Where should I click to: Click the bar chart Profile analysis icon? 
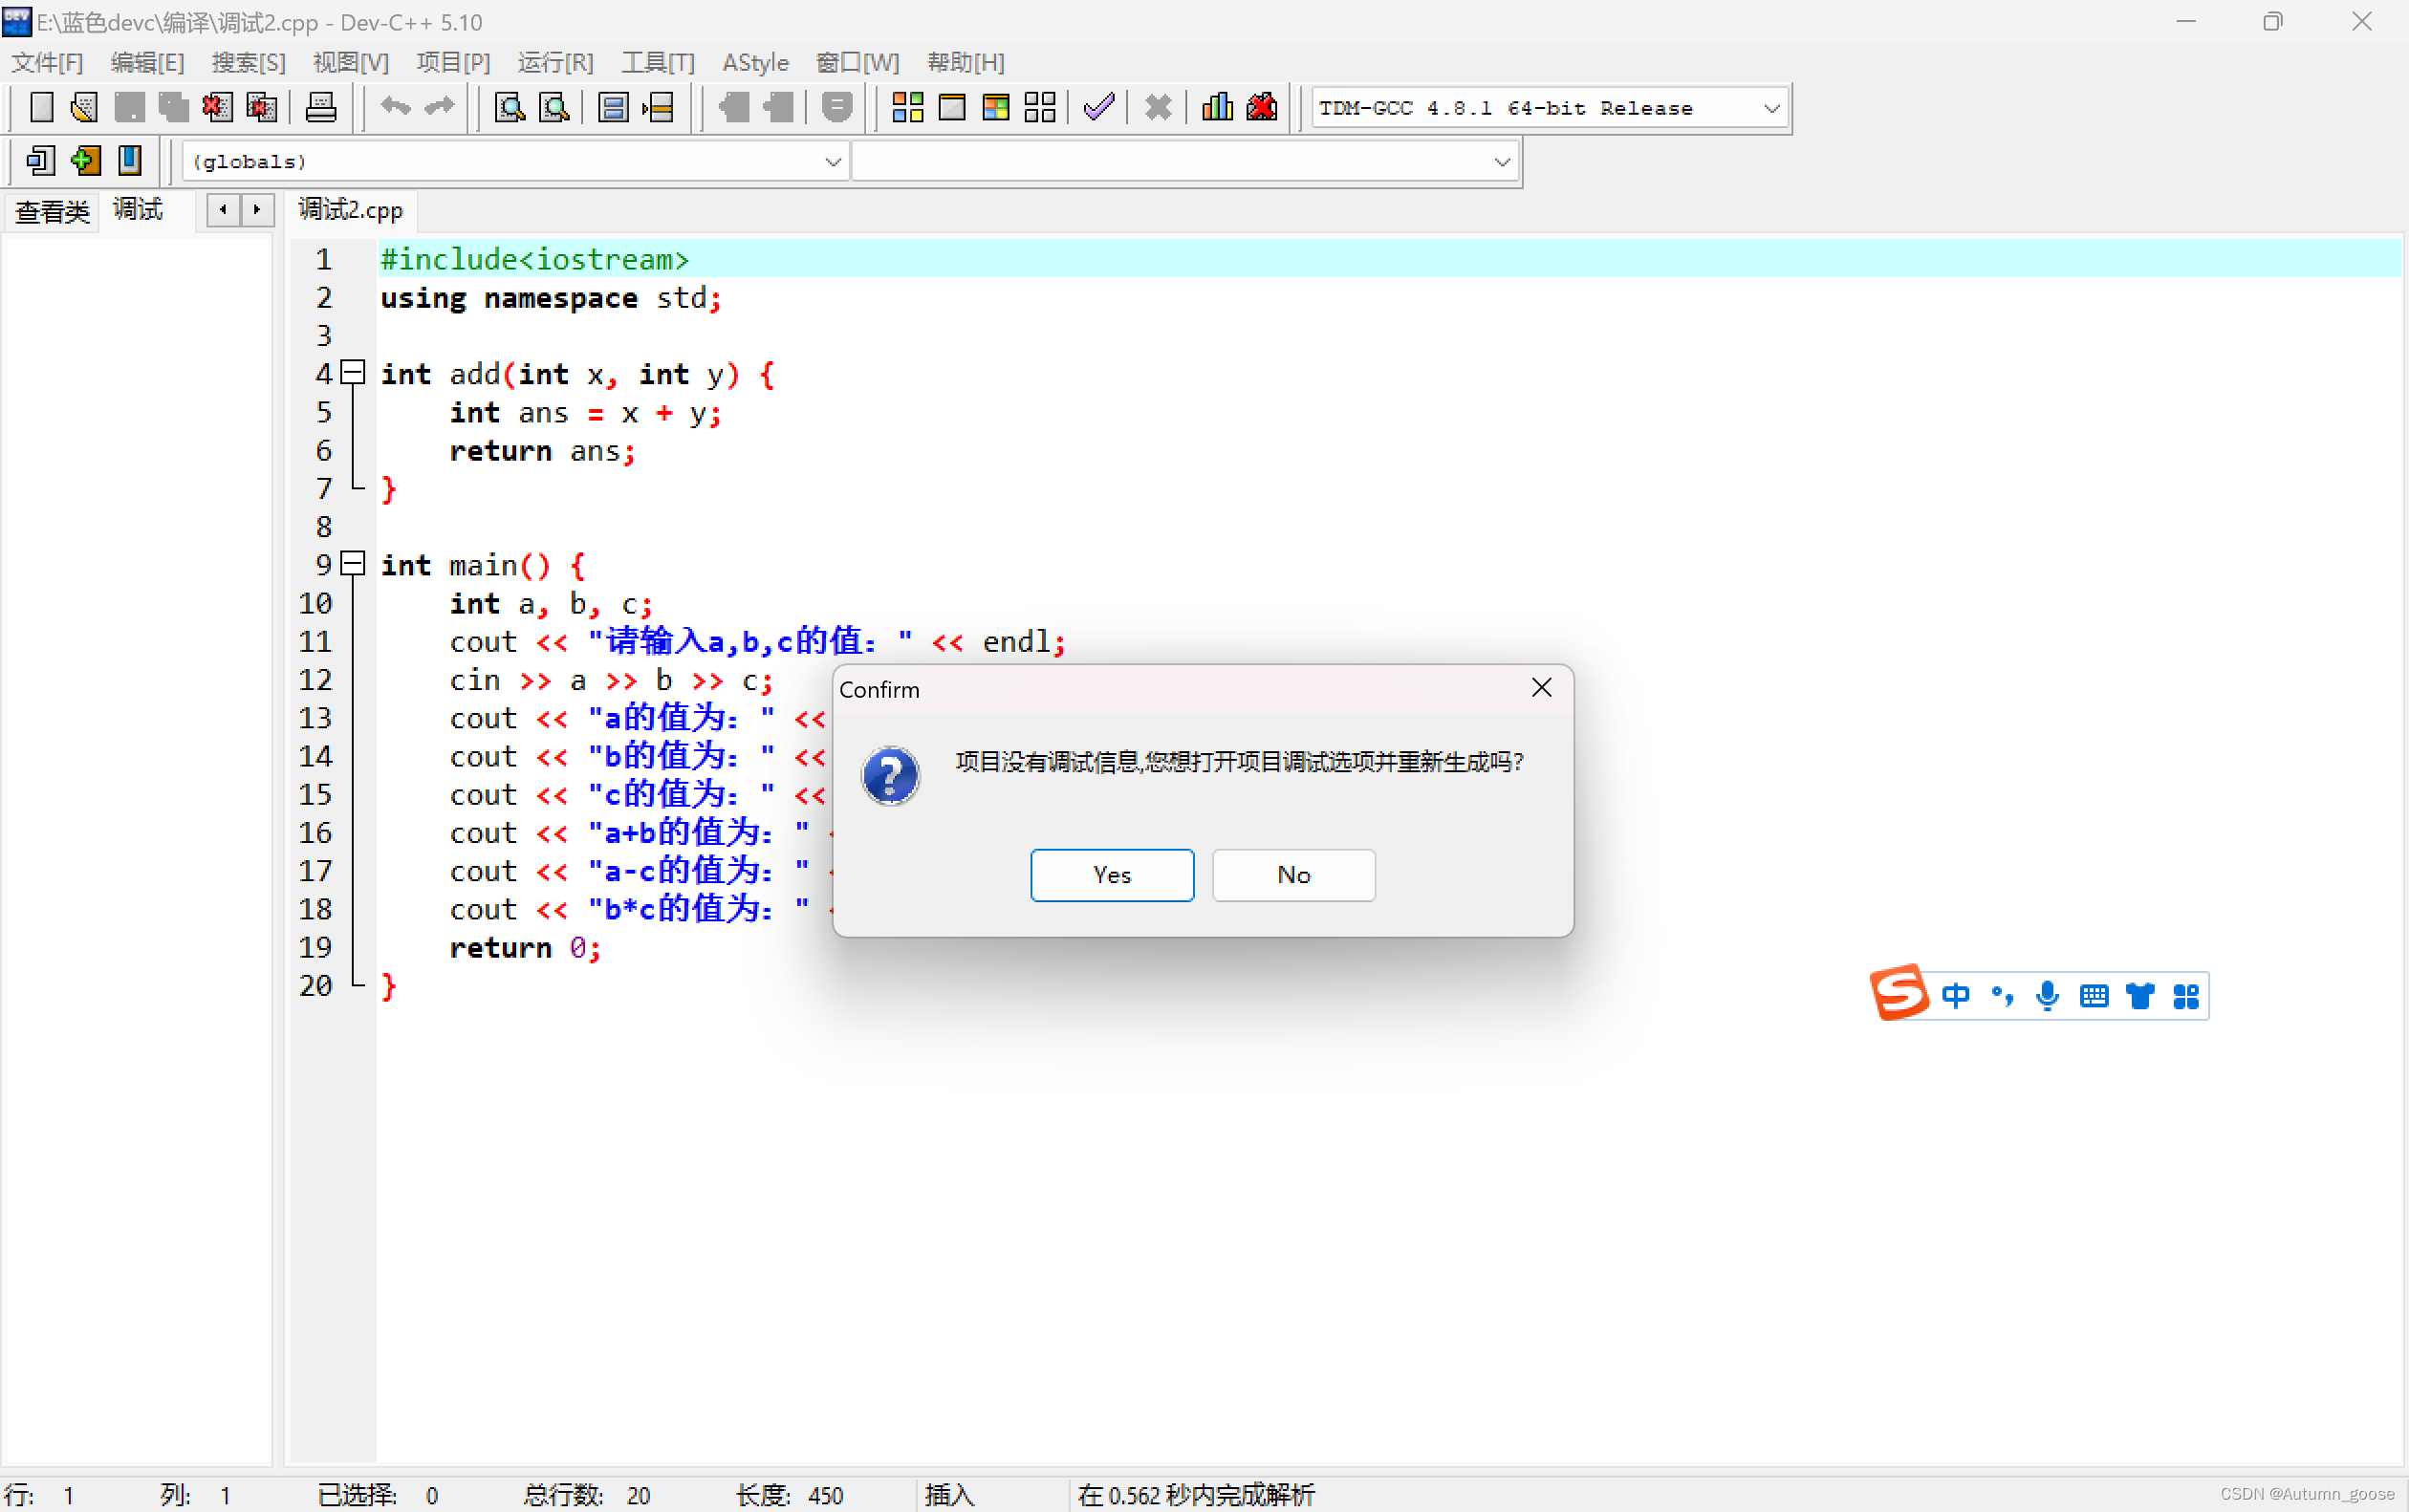tap(1217, 107)
